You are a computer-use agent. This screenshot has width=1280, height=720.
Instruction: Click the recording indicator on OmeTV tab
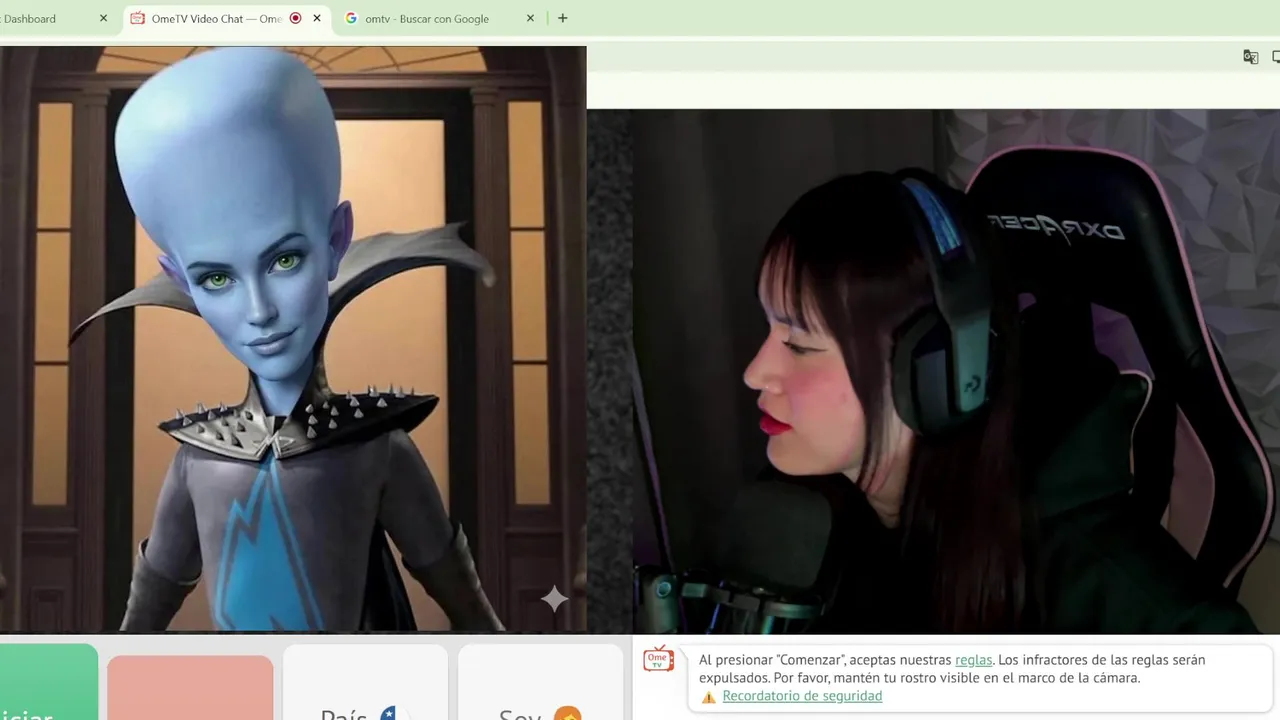[x=295, y=18]
